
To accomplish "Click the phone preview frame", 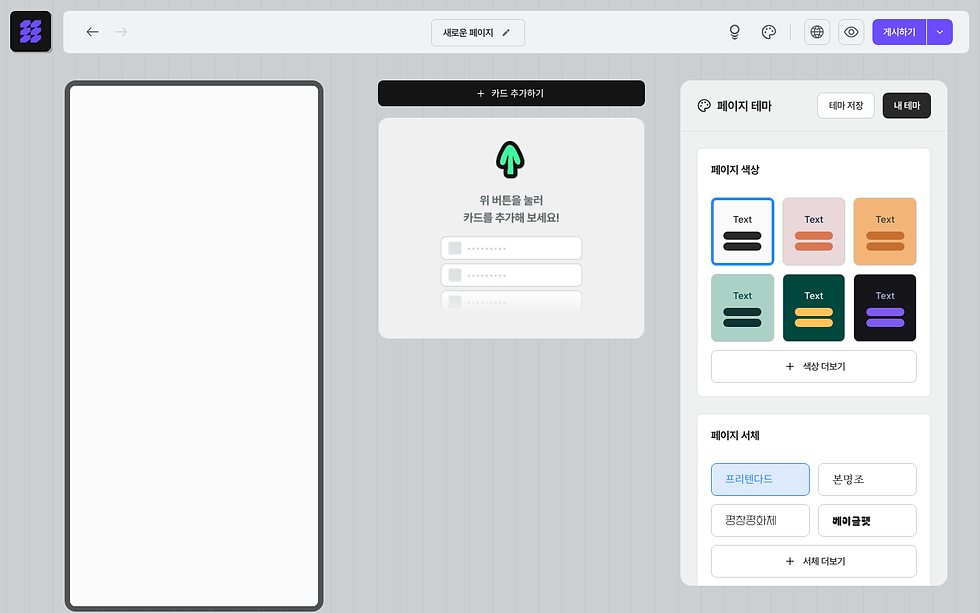I will tap(194, 346).
